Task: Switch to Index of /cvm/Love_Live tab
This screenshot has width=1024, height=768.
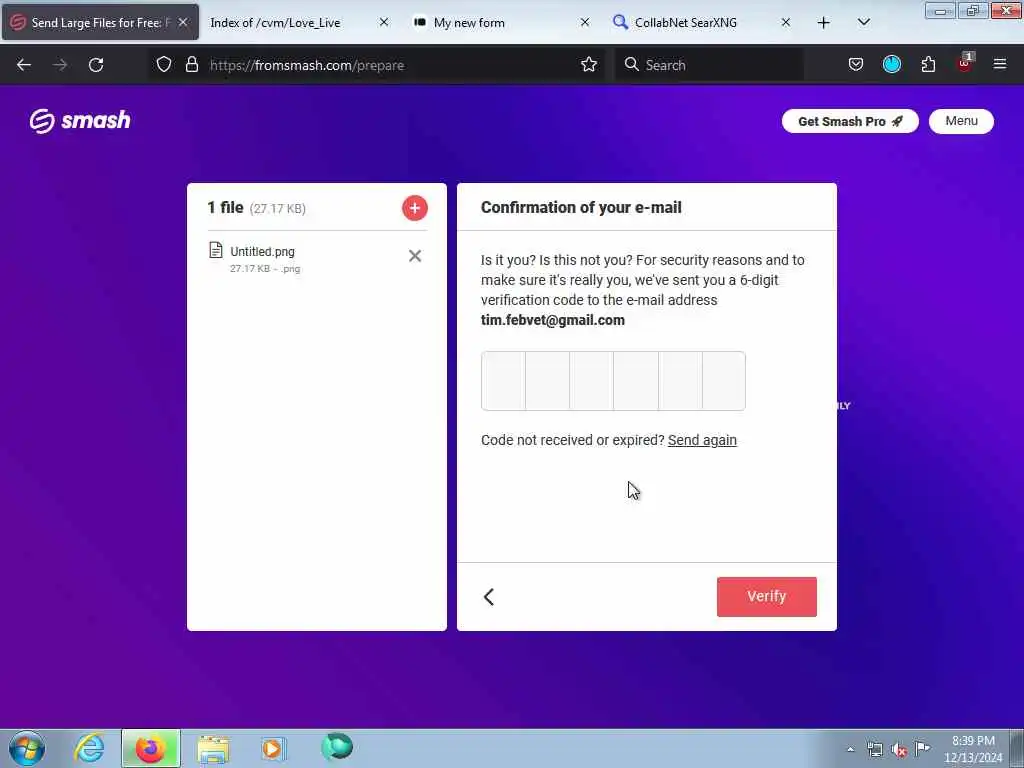Action: [275, 22]
